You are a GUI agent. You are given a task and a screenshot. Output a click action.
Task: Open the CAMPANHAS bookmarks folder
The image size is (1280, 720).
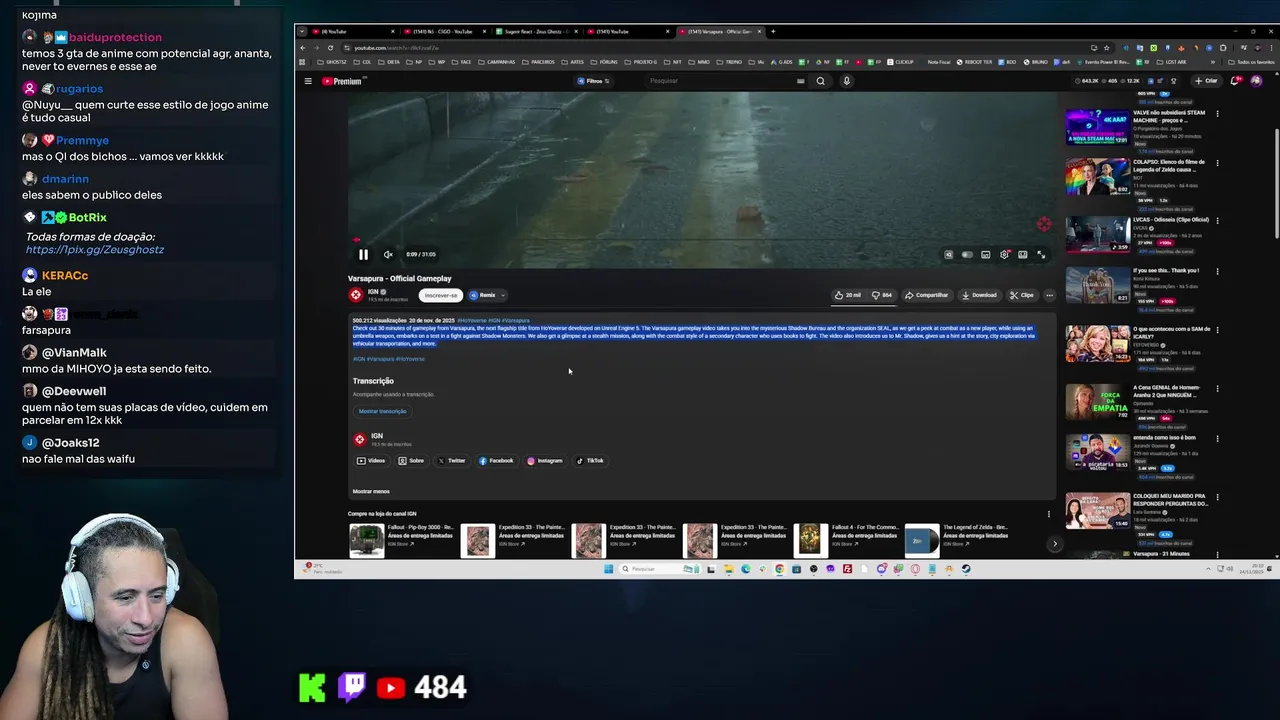496,62
